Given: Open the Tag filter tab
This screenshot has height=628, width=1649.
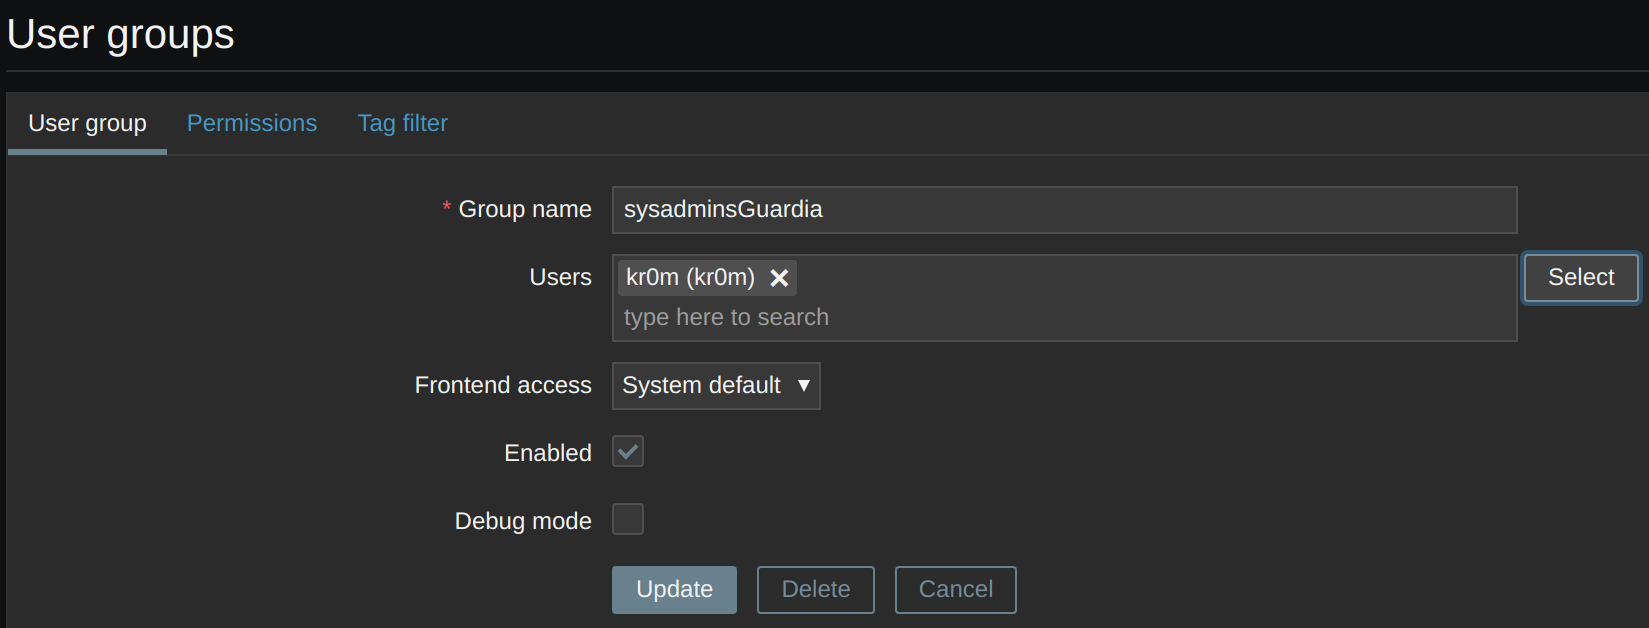Looking at the screenshot, I should point(402,123).
